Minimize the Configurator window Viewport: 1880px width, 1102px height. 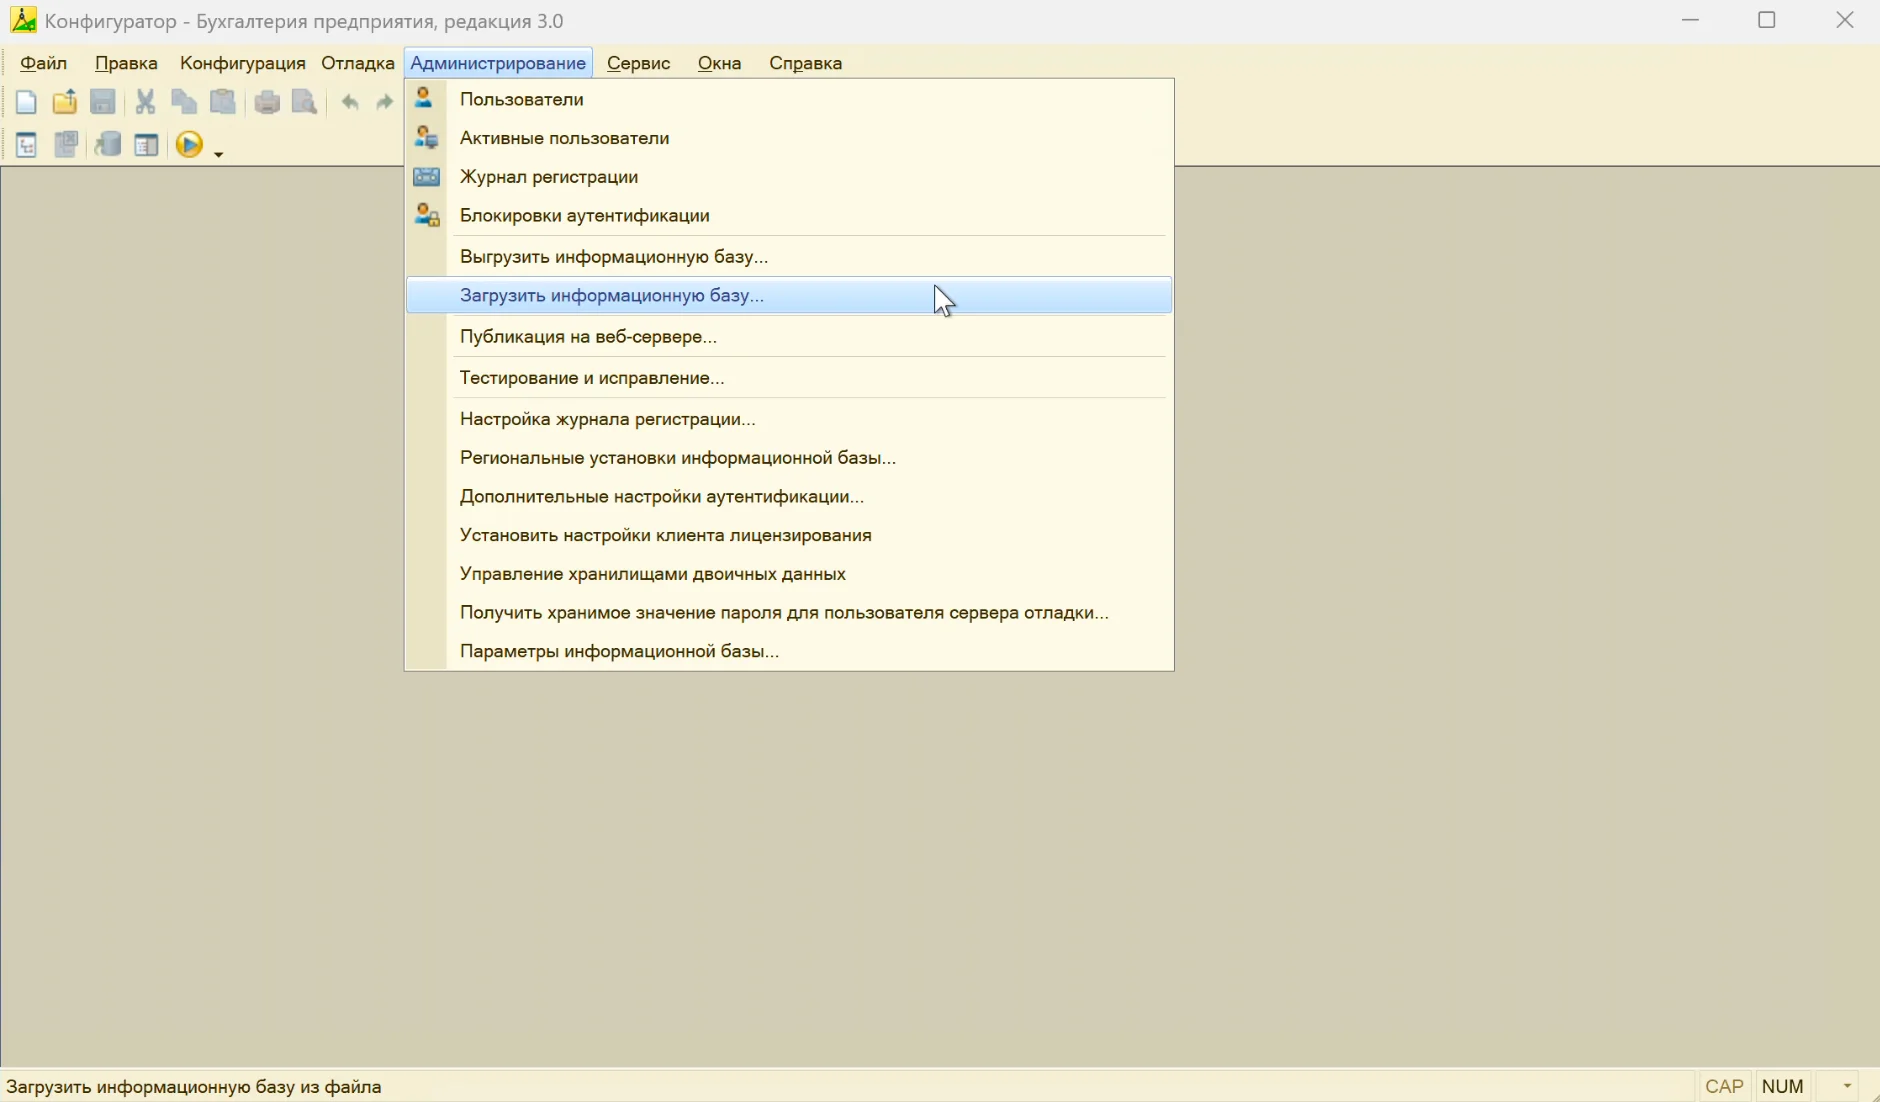pyautogui.click(x=1691, y=20)
